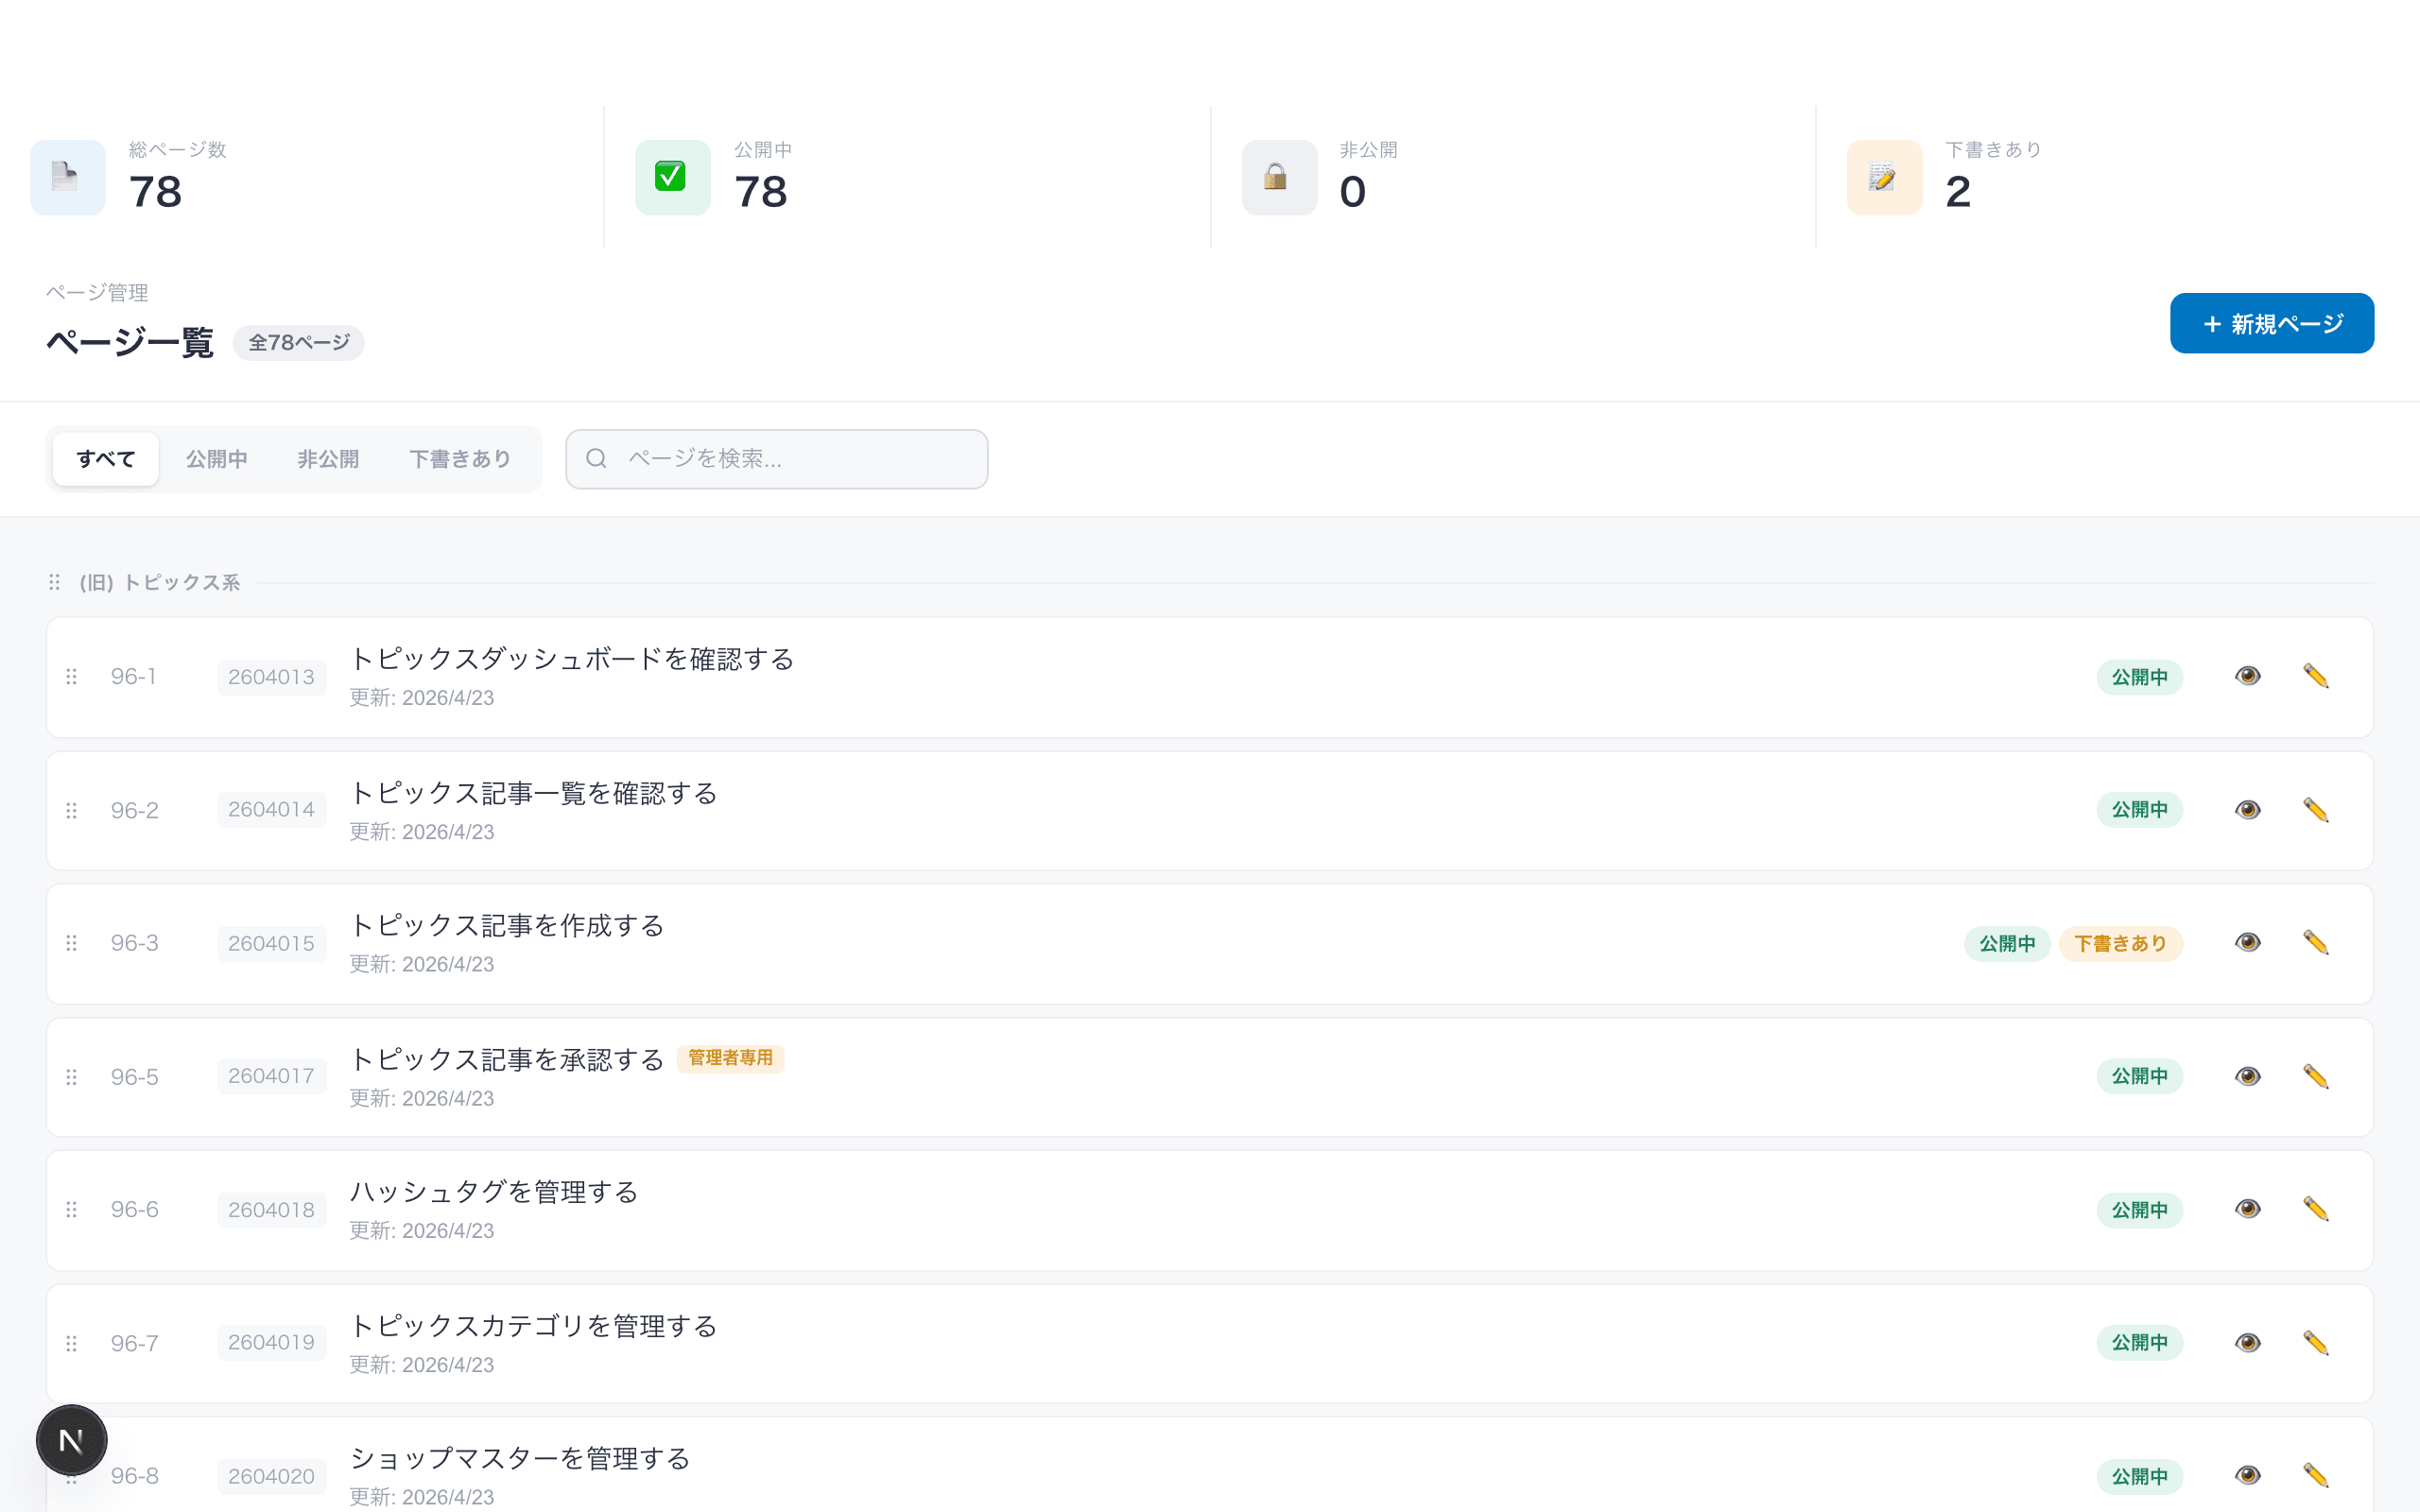Open トピックス記事を承認する page
Screen dimensions: 2420x1512
(x=507, y=1059)
